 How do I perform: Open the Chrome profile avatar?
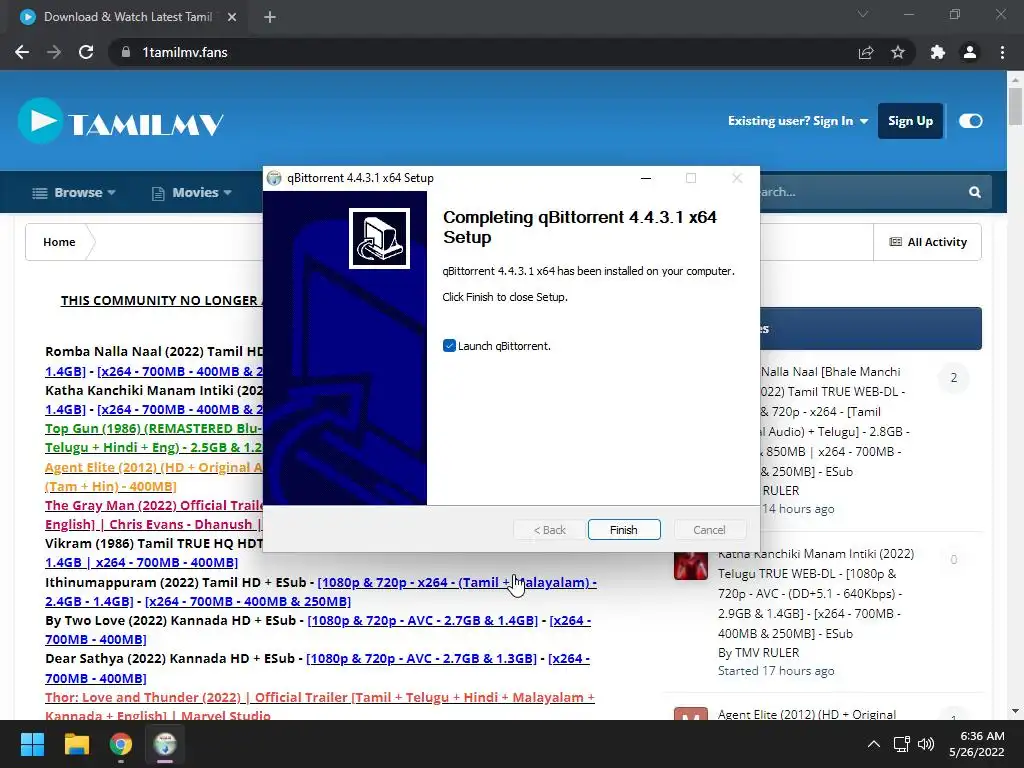970,52
